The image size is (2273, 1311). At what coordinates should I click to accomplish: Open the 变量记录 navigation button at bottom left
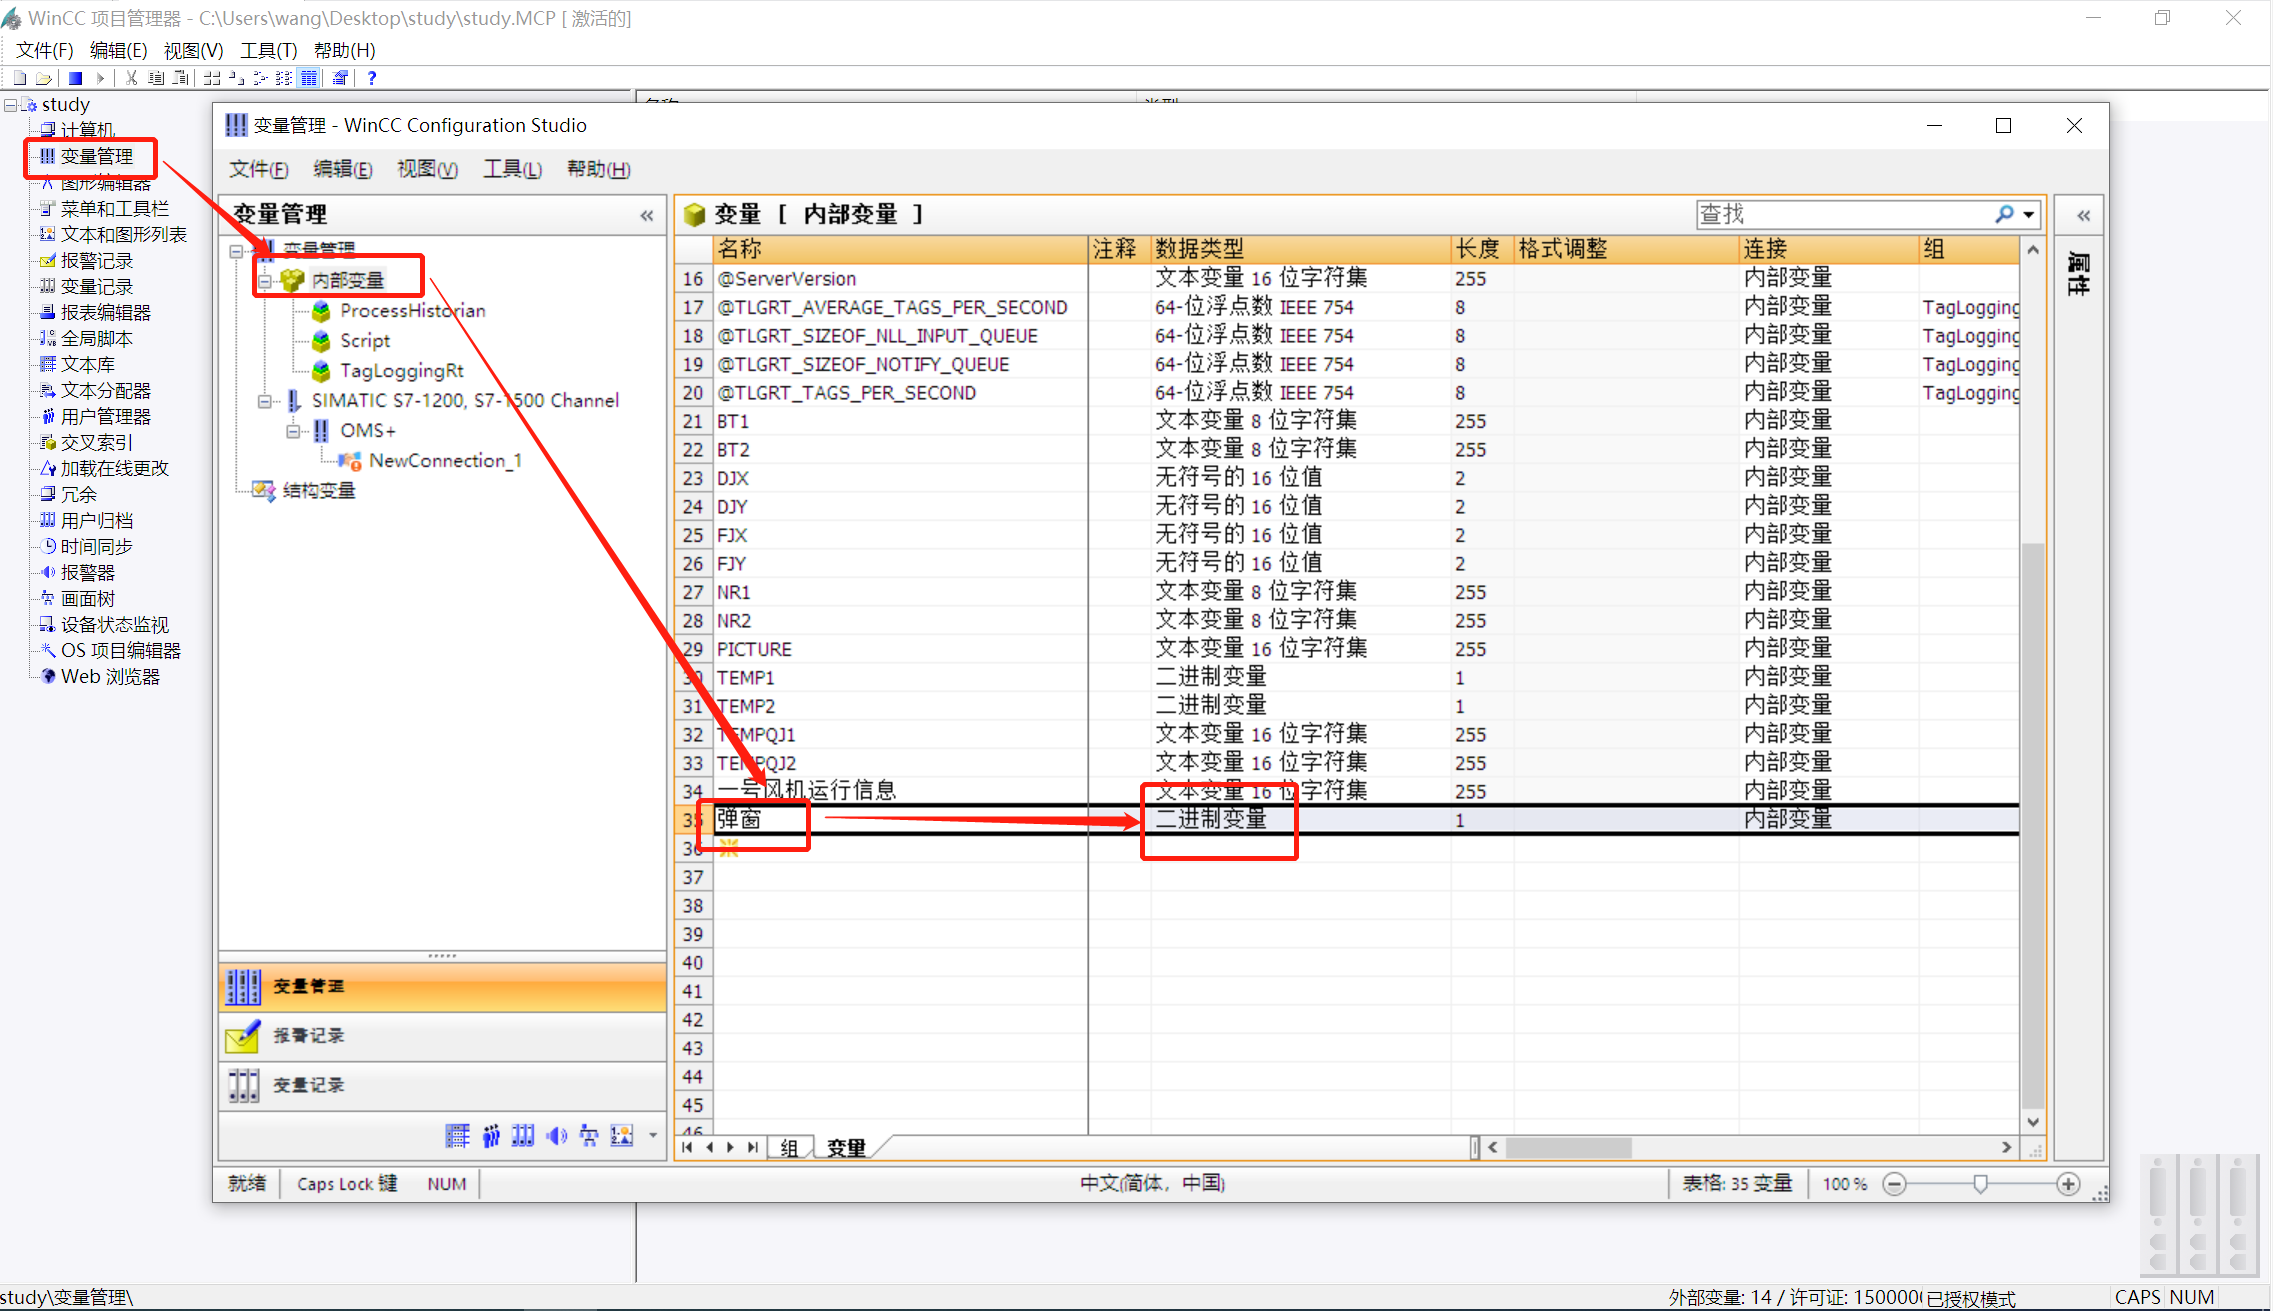tap(307, 1085)
